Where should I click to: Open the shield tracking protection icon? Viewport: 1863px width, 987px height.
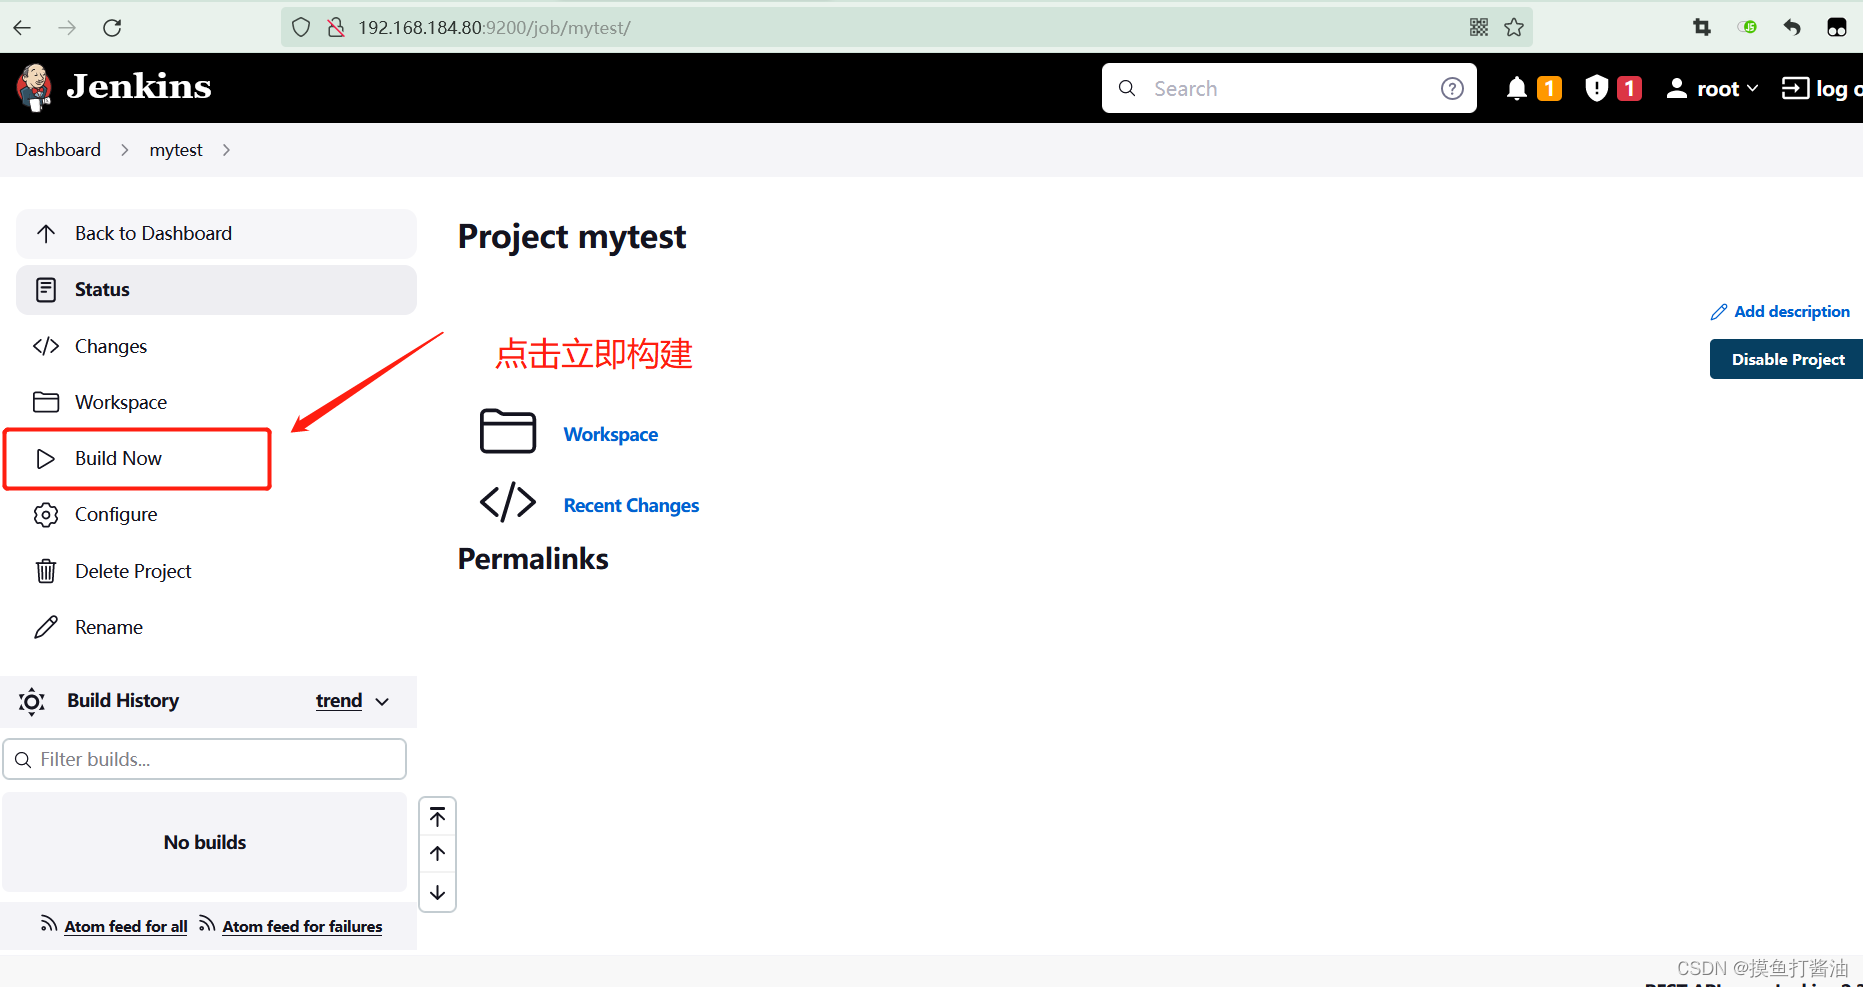[x=301, y=28]
